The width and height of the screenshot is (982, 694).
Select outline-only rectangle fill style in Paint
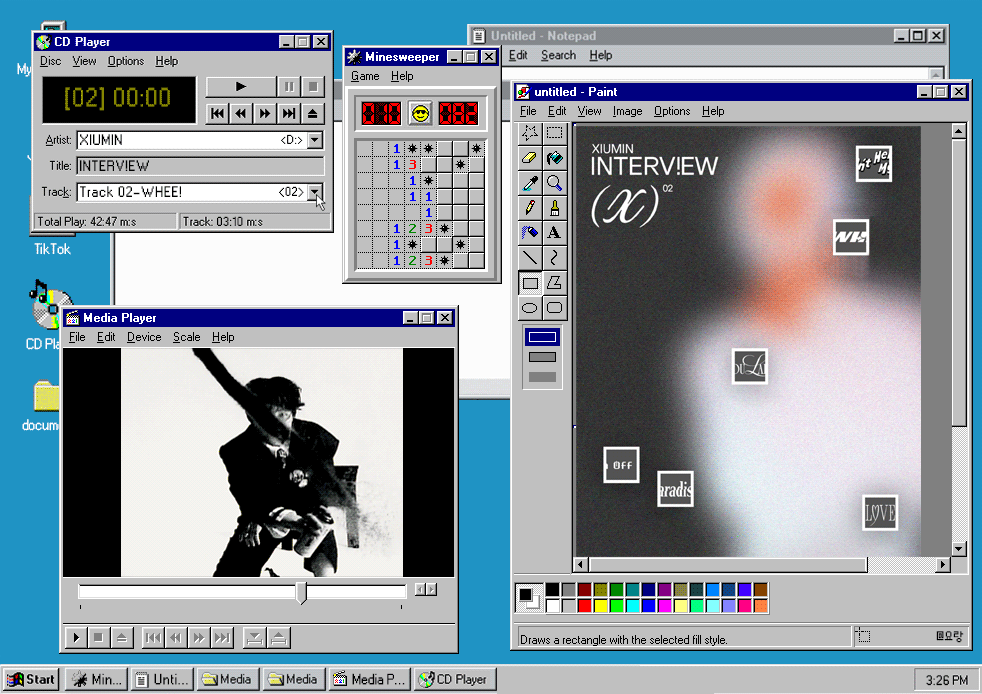coord(542,337)
